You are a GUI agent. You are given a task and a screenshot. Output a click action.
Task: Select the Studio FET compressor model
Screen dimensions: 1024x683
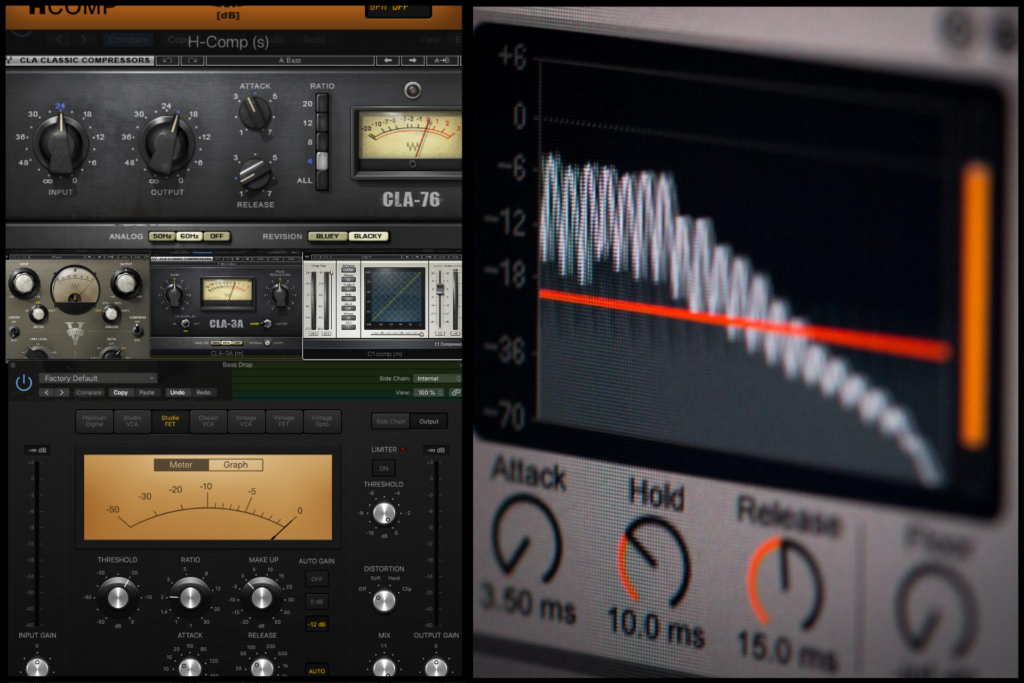point(170,421)
